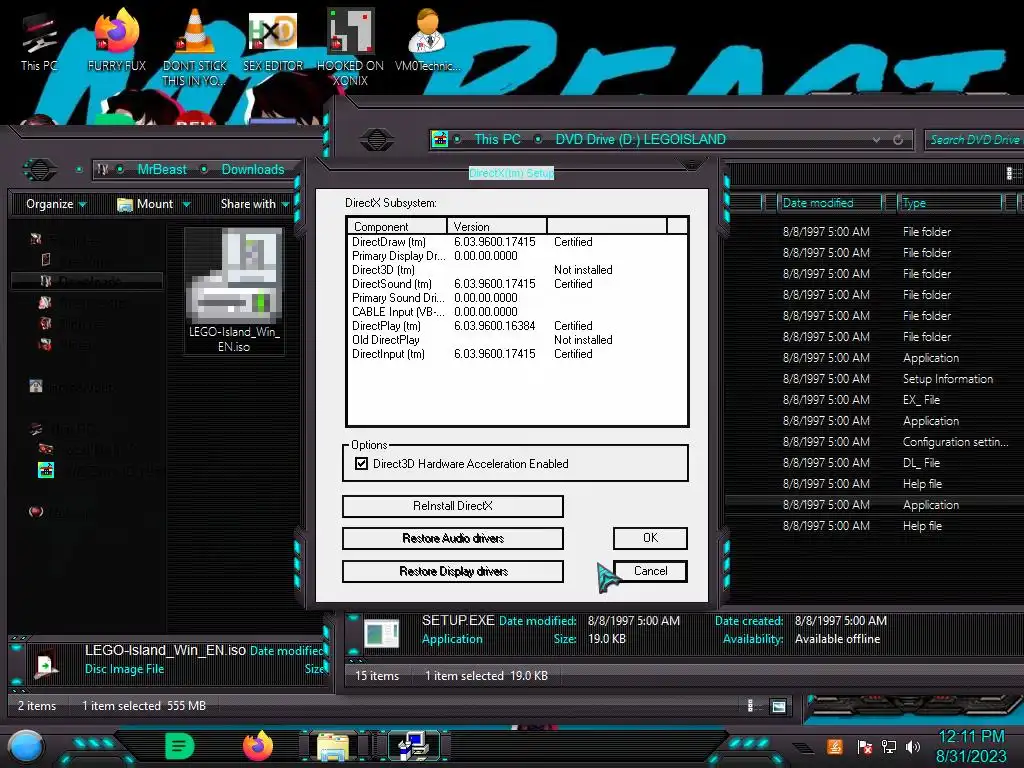Click Restore Audio drivers
The height and width of the screenshot is (768, 1024).
(453, 538)
